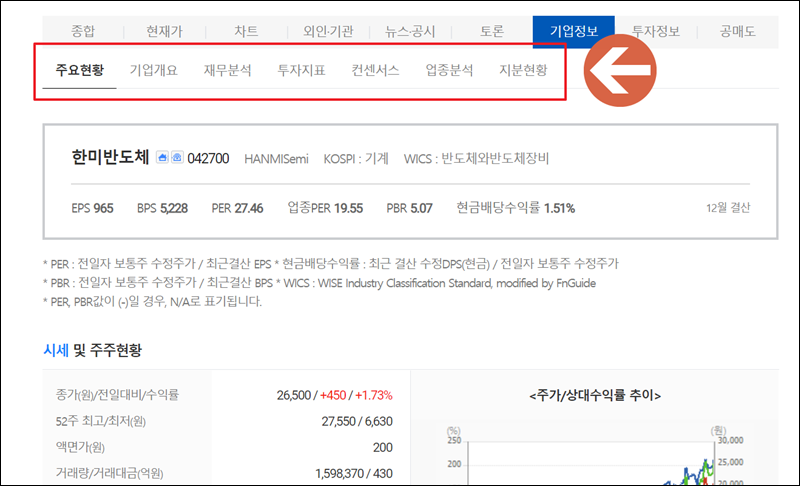
Task: Click the closing price 26,500 value
Action: tap(294, 395)
